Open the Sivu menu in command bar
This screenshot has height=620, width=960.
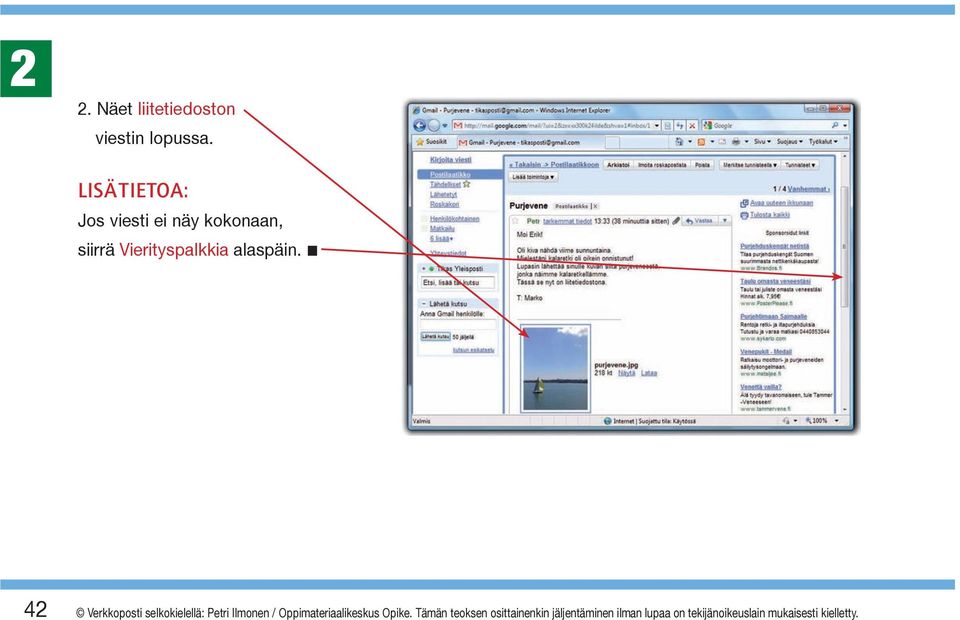(762, 142)
